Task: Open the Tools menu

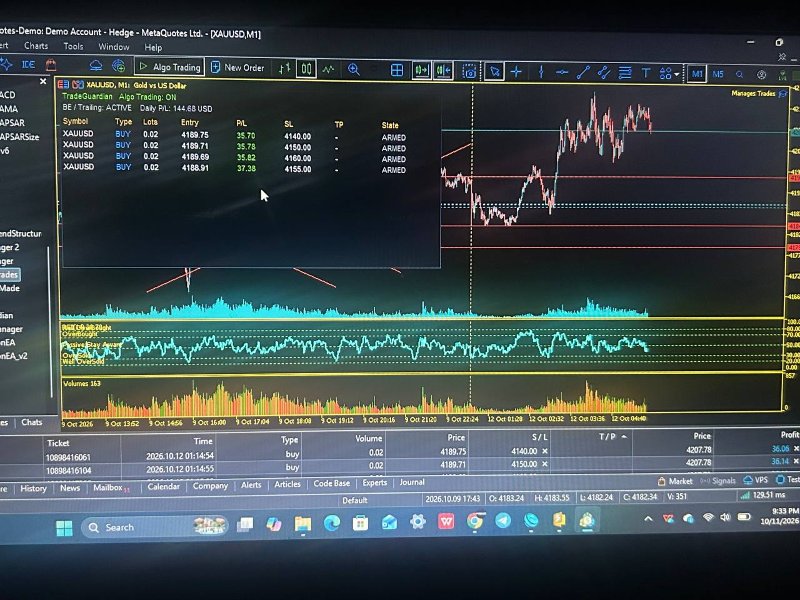Action: point(73,46)
